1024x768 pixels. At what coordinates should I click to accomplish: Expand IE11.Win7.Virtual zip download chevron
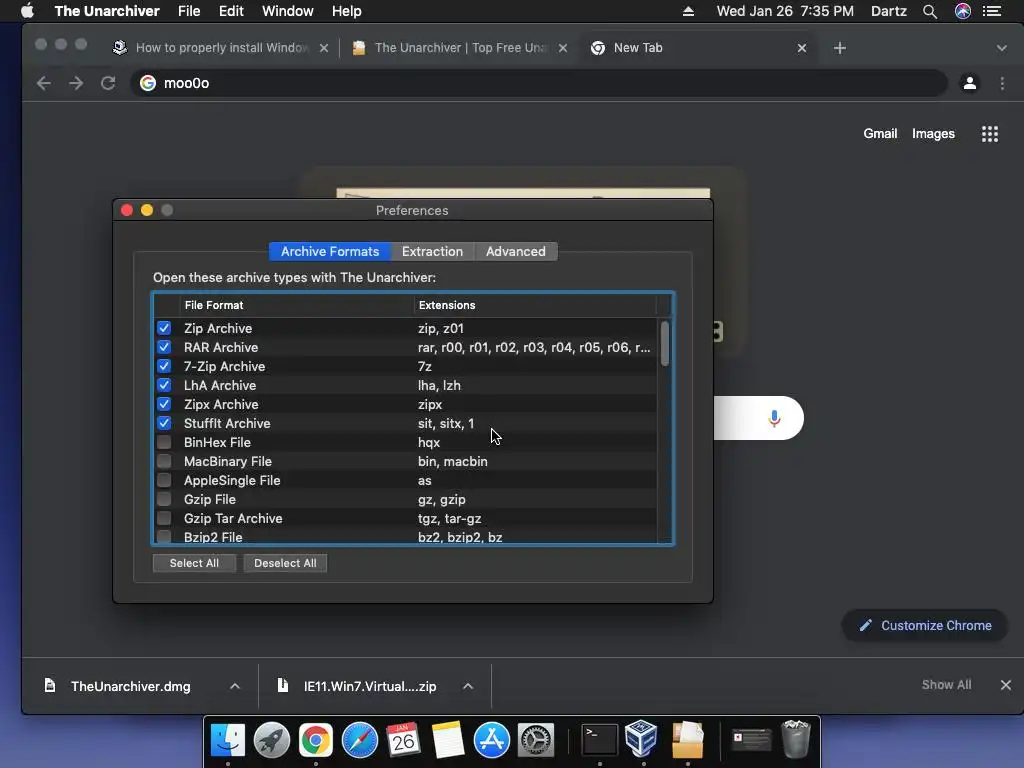[468, 686]
